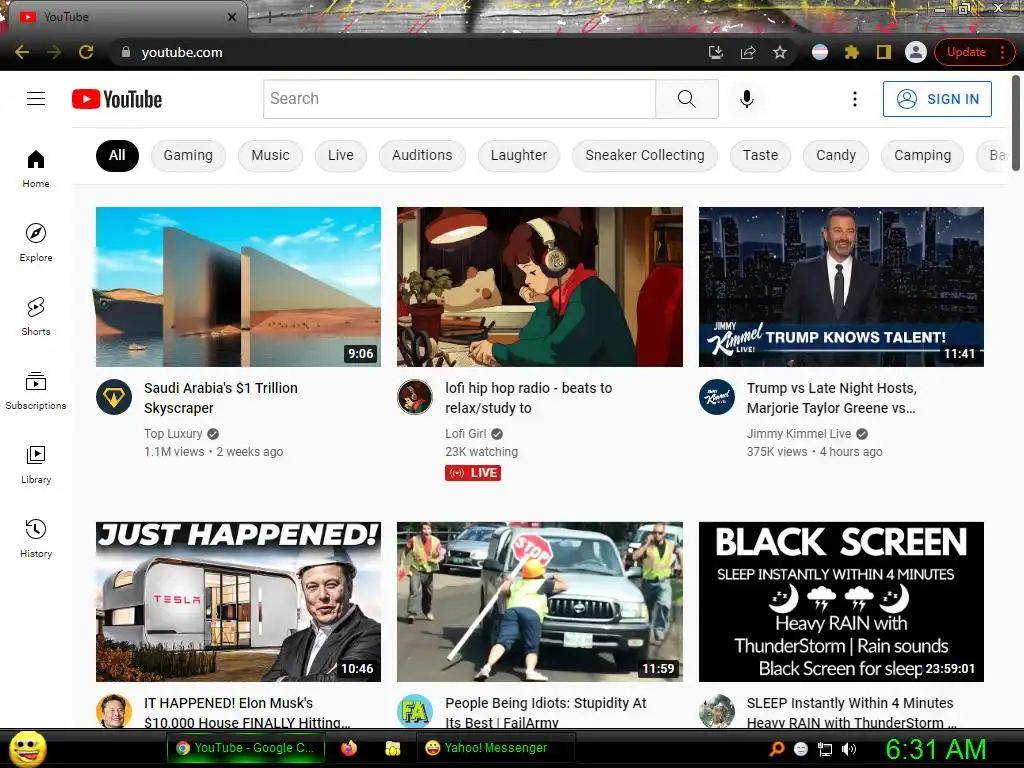Select the Auditions filter chip

[422, 155]
